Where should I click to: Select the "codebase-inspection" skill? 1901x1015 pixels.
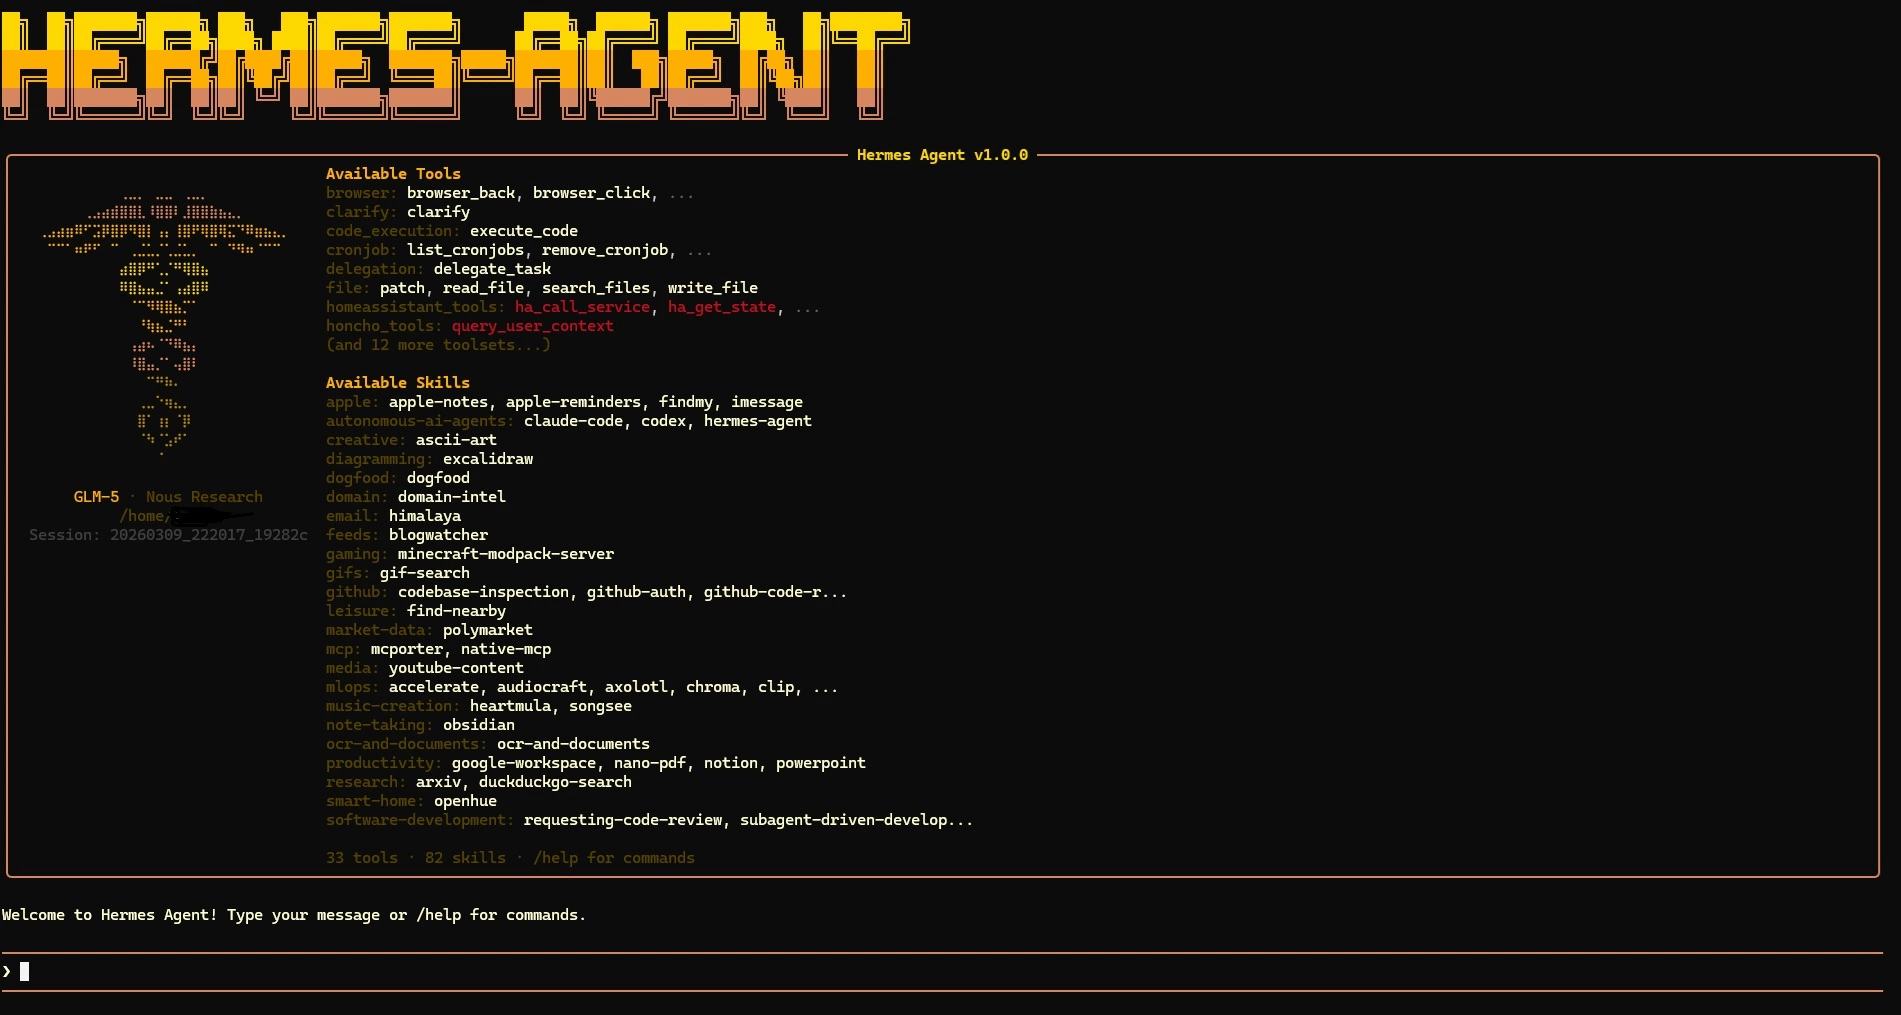483,592
